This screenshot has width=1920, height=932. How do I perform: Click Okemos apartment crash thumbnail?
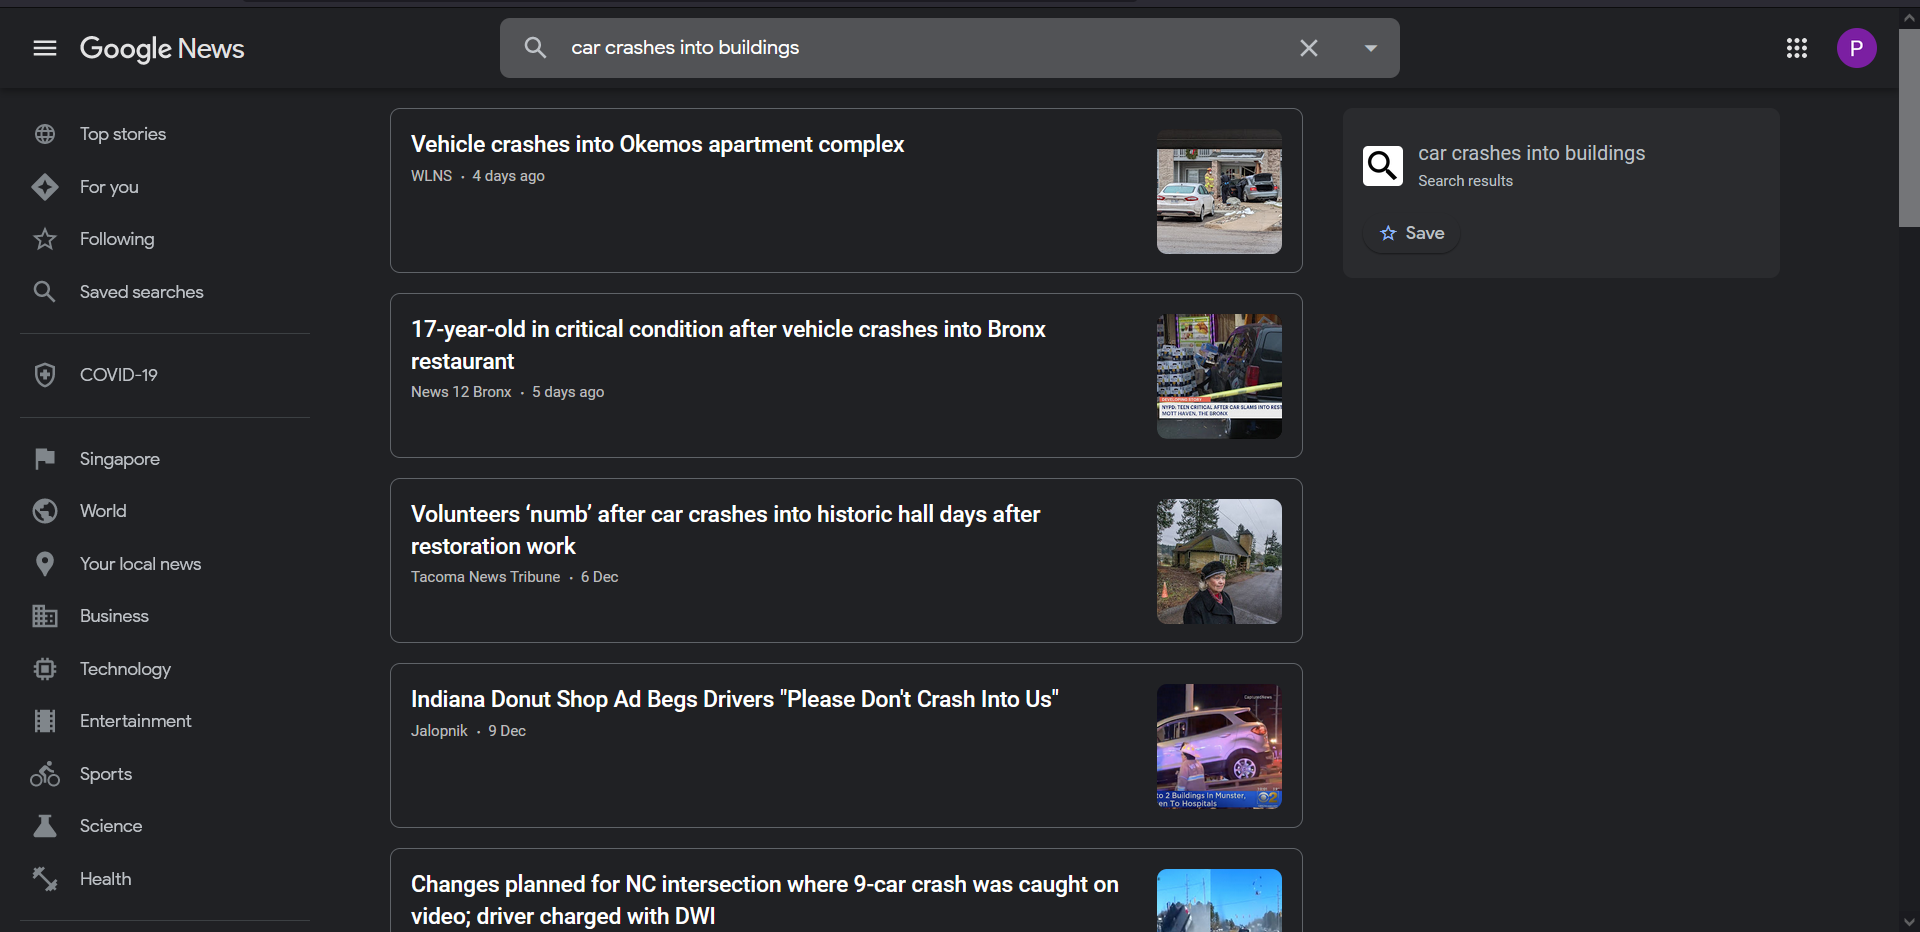[x=1219, y=191]
